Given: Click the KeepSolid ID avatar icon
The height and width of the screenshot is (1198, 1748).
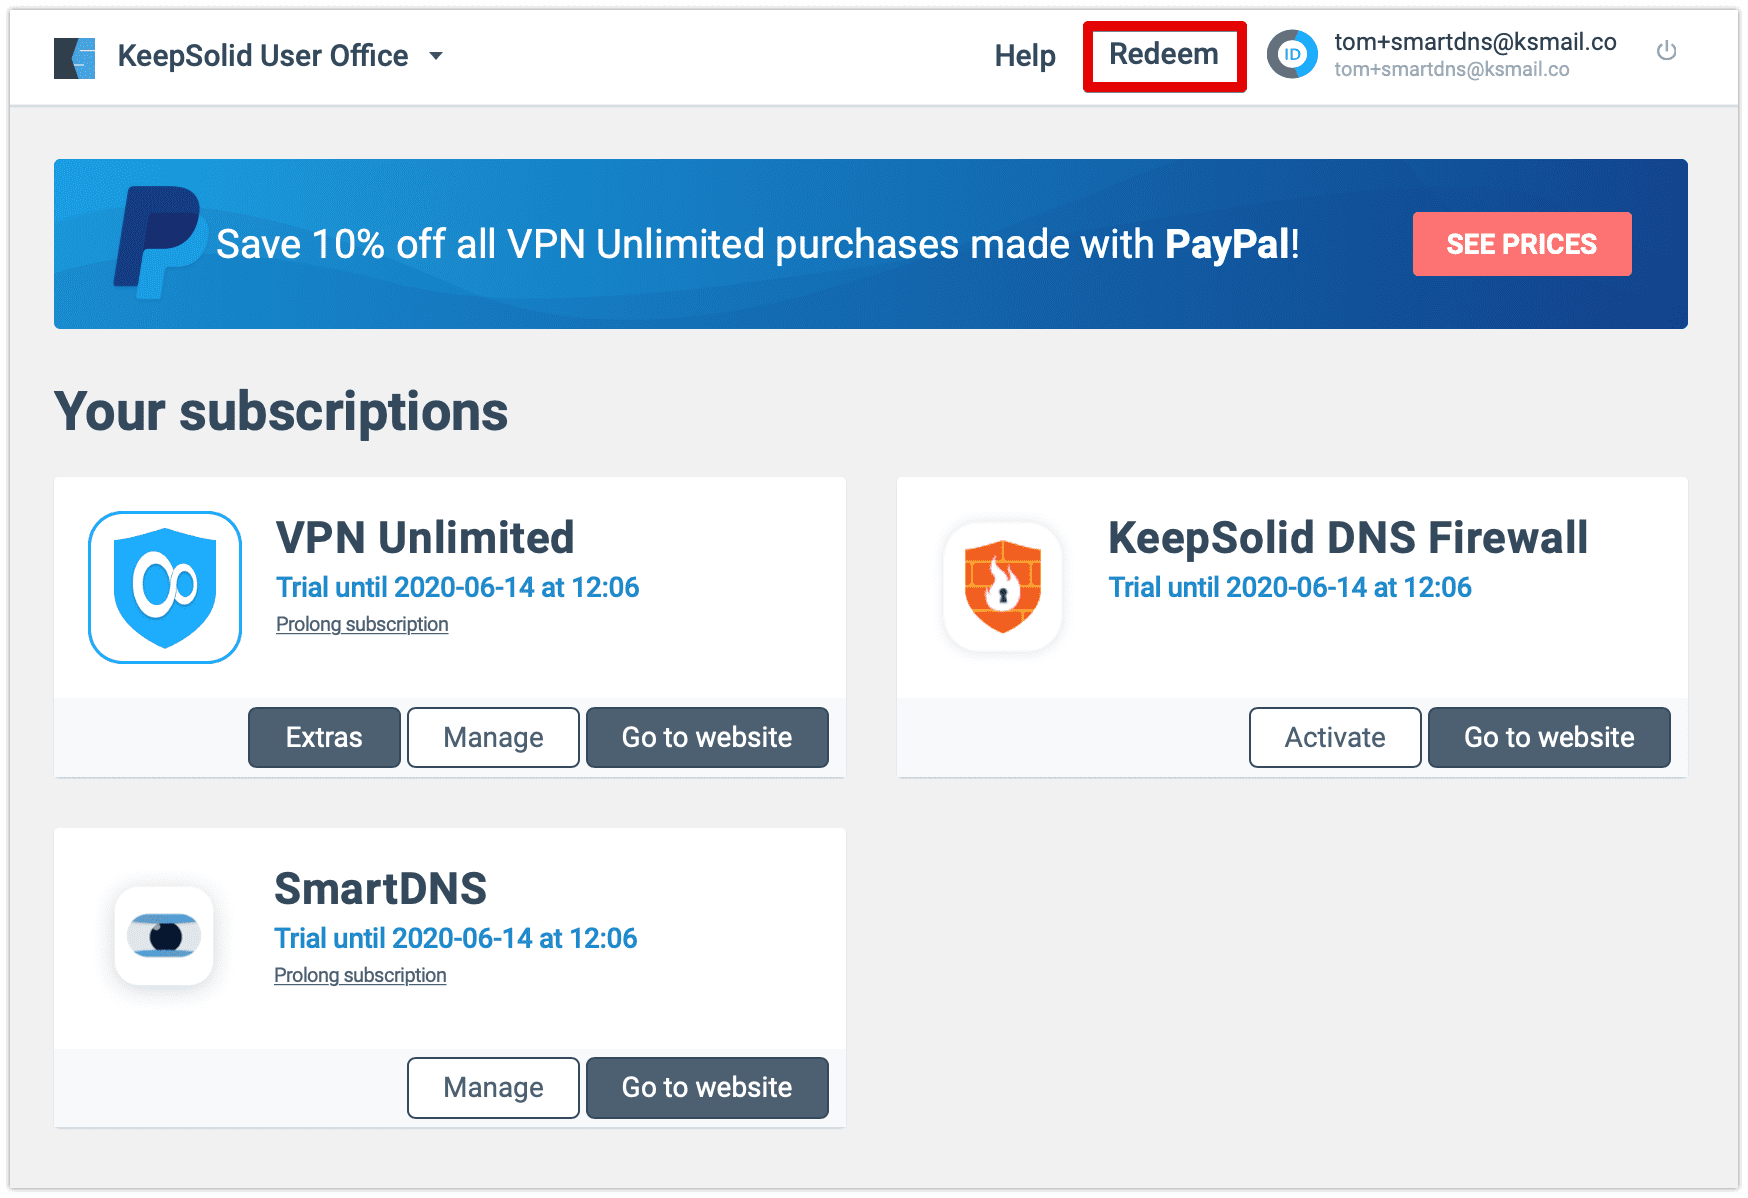Looking at the screenshot, I should coord(1292,55).
